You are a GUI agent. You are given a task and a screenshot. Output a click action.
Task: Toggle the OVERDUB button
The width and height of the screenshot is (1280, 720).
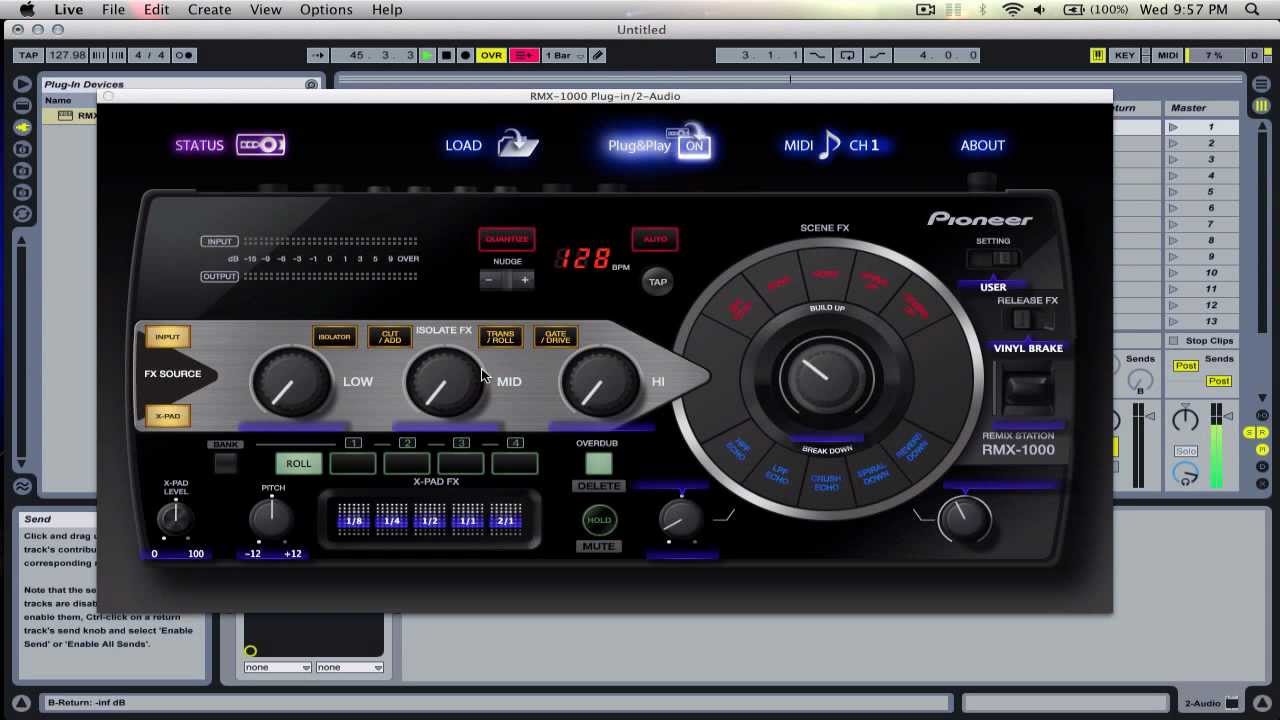597,463
